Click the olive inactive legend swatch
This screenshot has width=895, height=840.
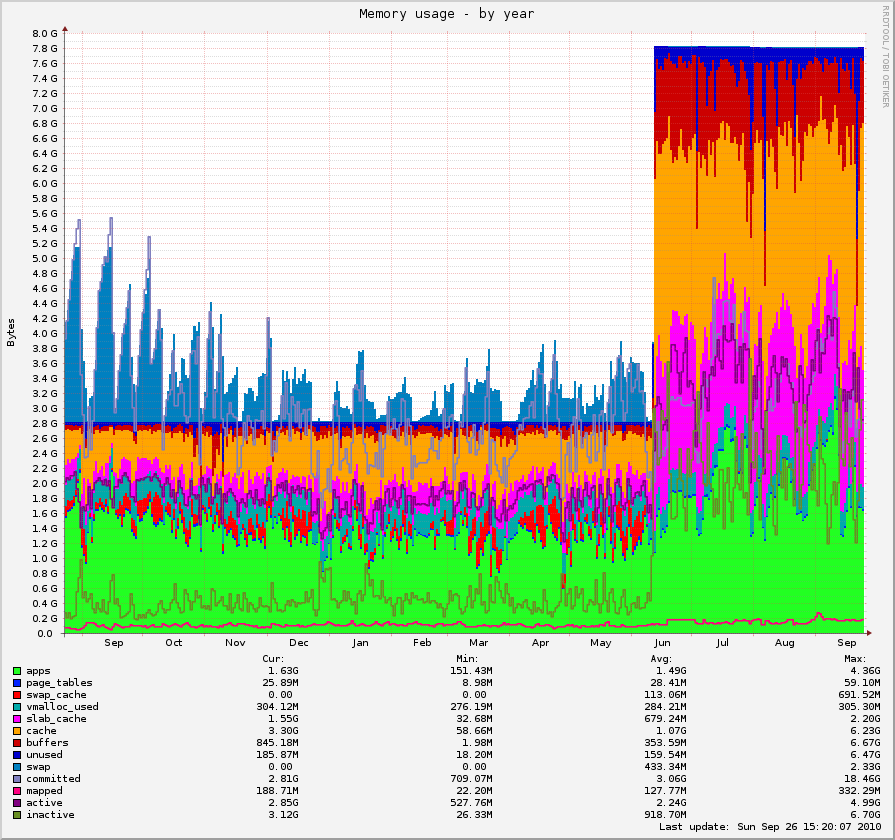[17, 815]
